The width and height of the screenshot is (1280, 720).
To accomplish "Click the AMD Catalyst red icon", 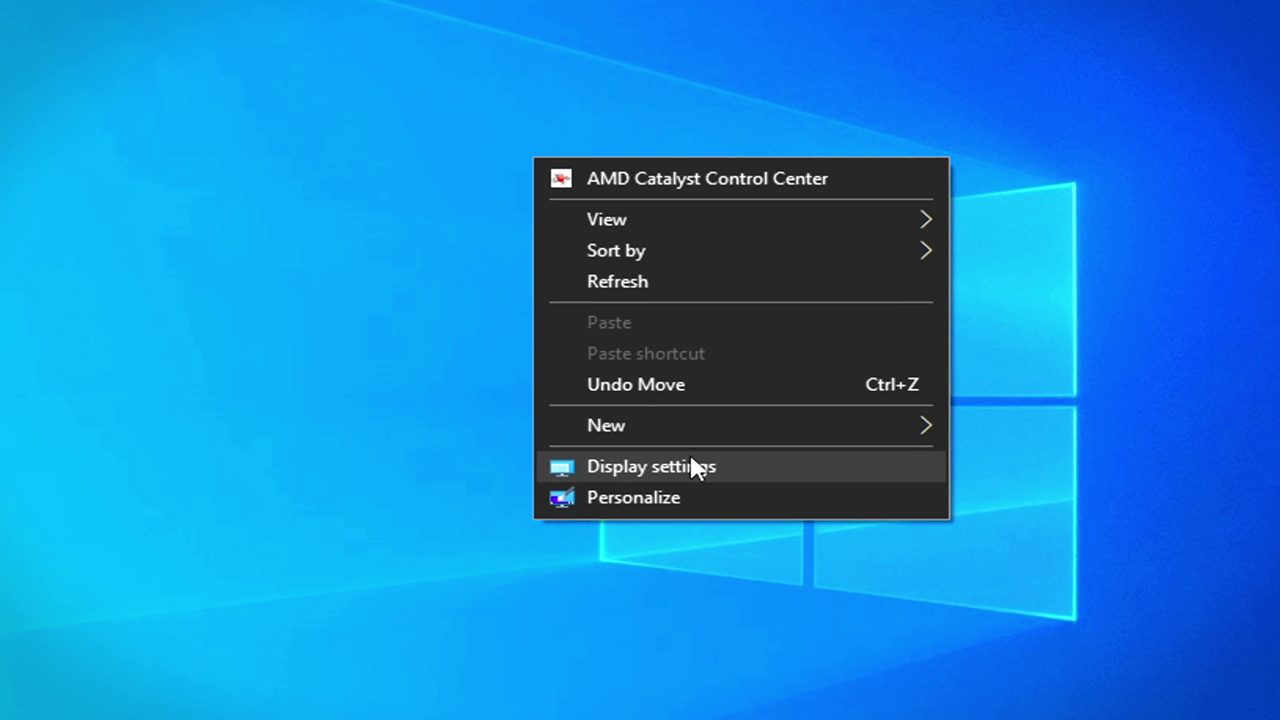I will click(561, 179).
